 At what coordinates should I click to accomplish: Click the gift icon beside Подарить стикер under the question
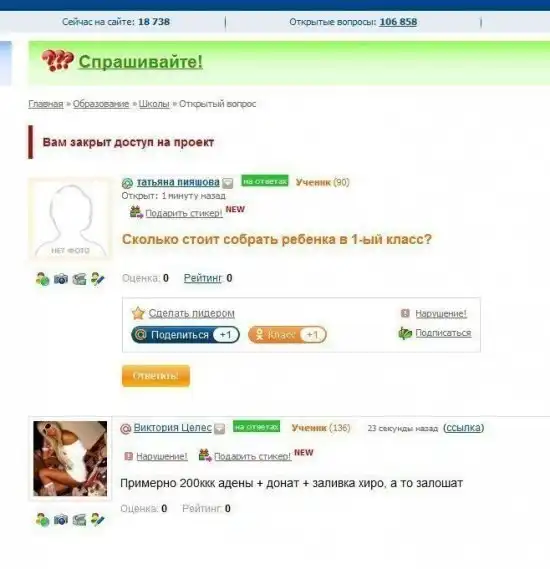click(136, 212)
